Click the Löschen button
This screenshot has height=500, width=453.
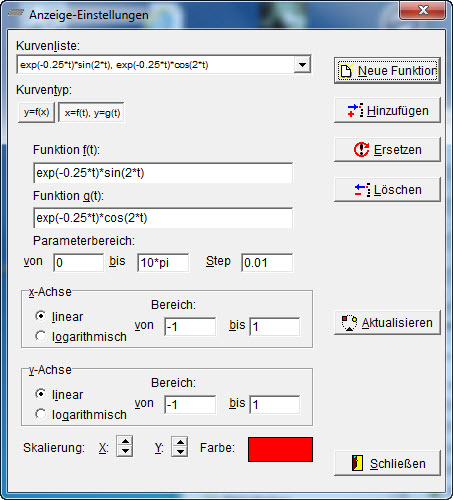tap(387, 190)
